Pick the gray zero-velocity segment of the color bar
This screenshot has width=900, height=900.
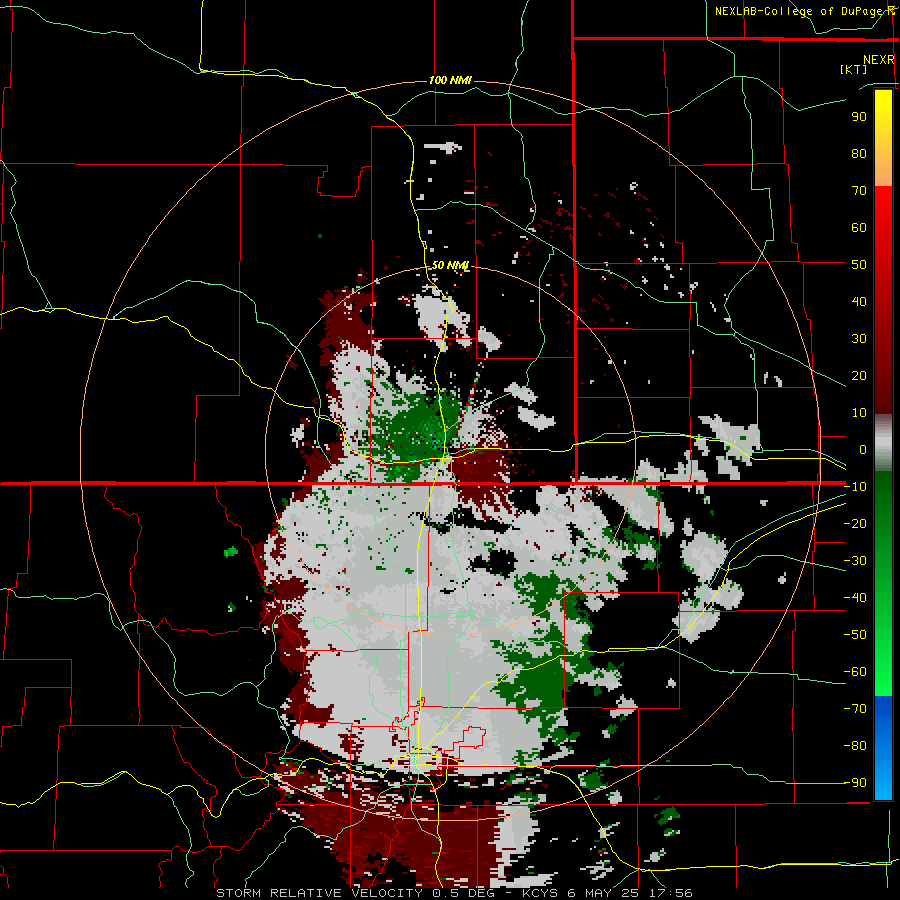[883, 443]
